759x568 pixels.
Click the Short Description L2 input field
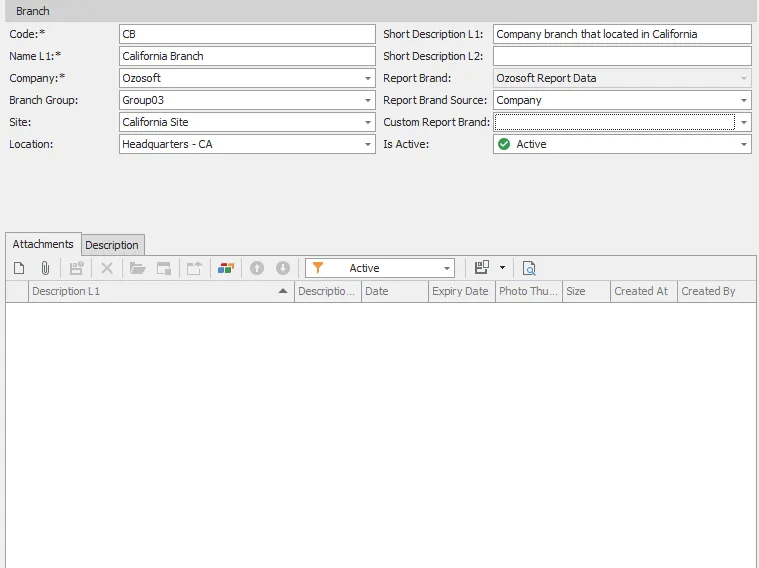[621, 56]
